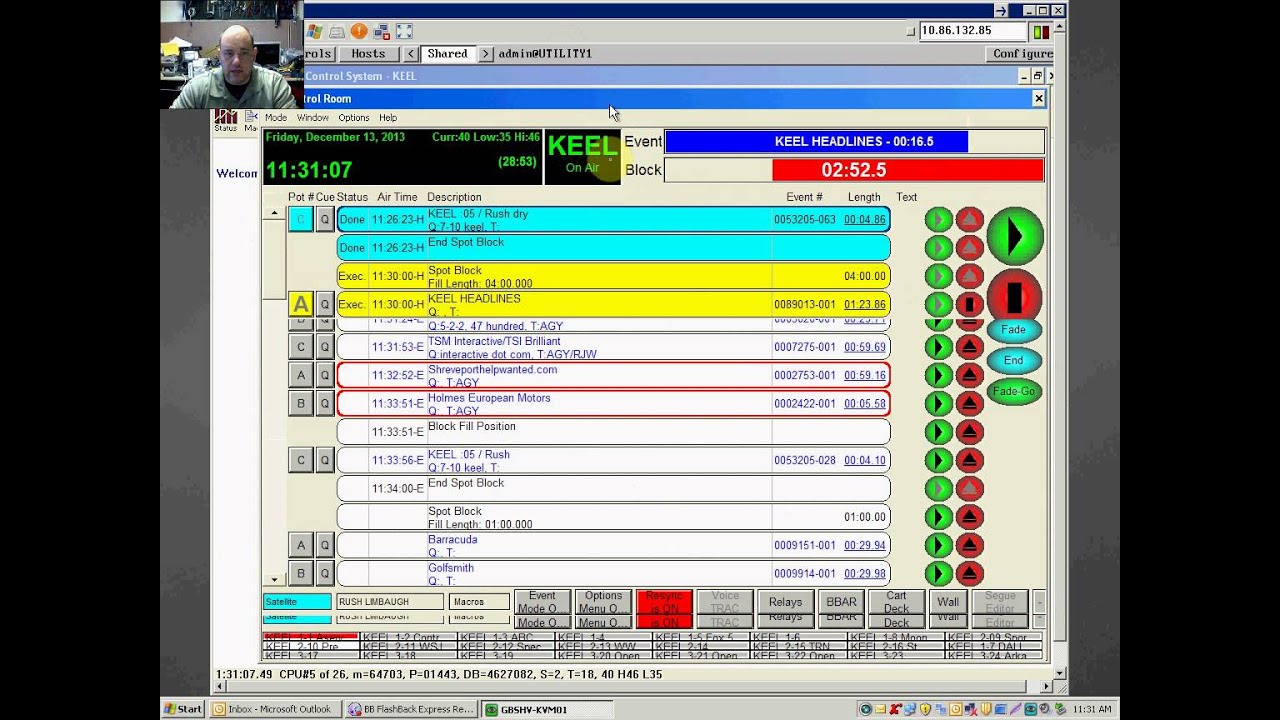Open Inbox - Microsoft Outlook taskbar item
Image resolution: width=1280 pixels, height=720 pixels.
276,709
